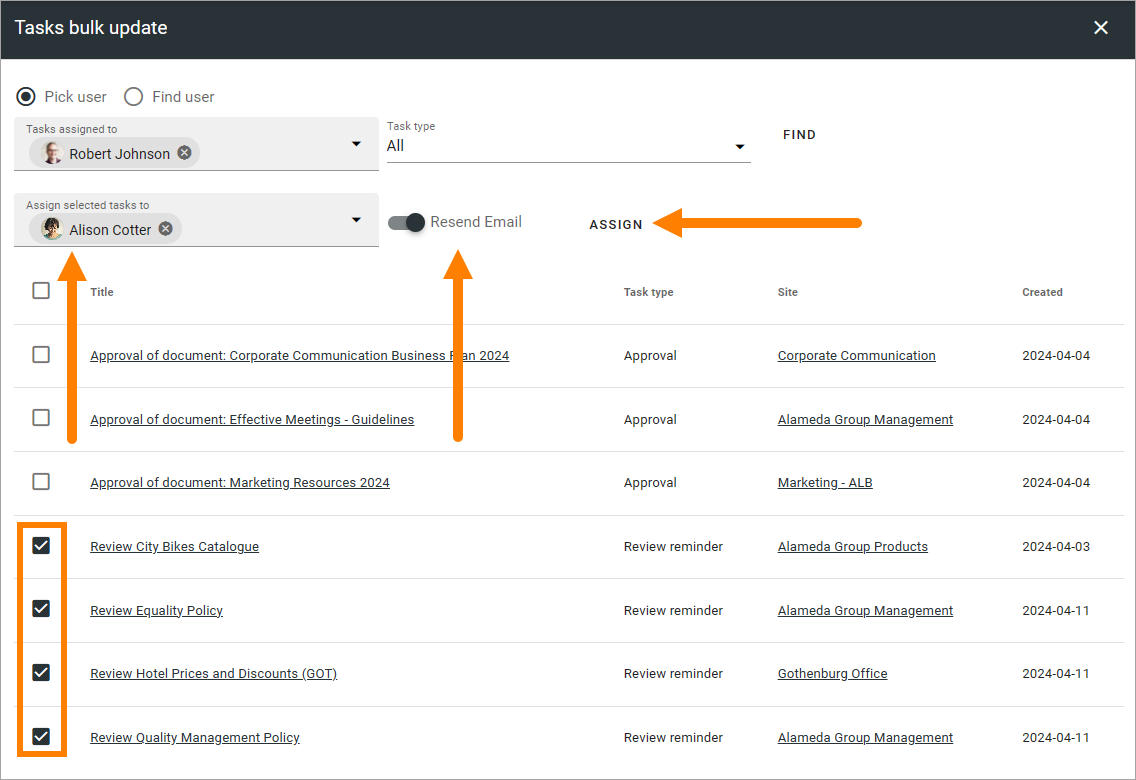
Task: Click the Site column header
Action: coord(788,292)
